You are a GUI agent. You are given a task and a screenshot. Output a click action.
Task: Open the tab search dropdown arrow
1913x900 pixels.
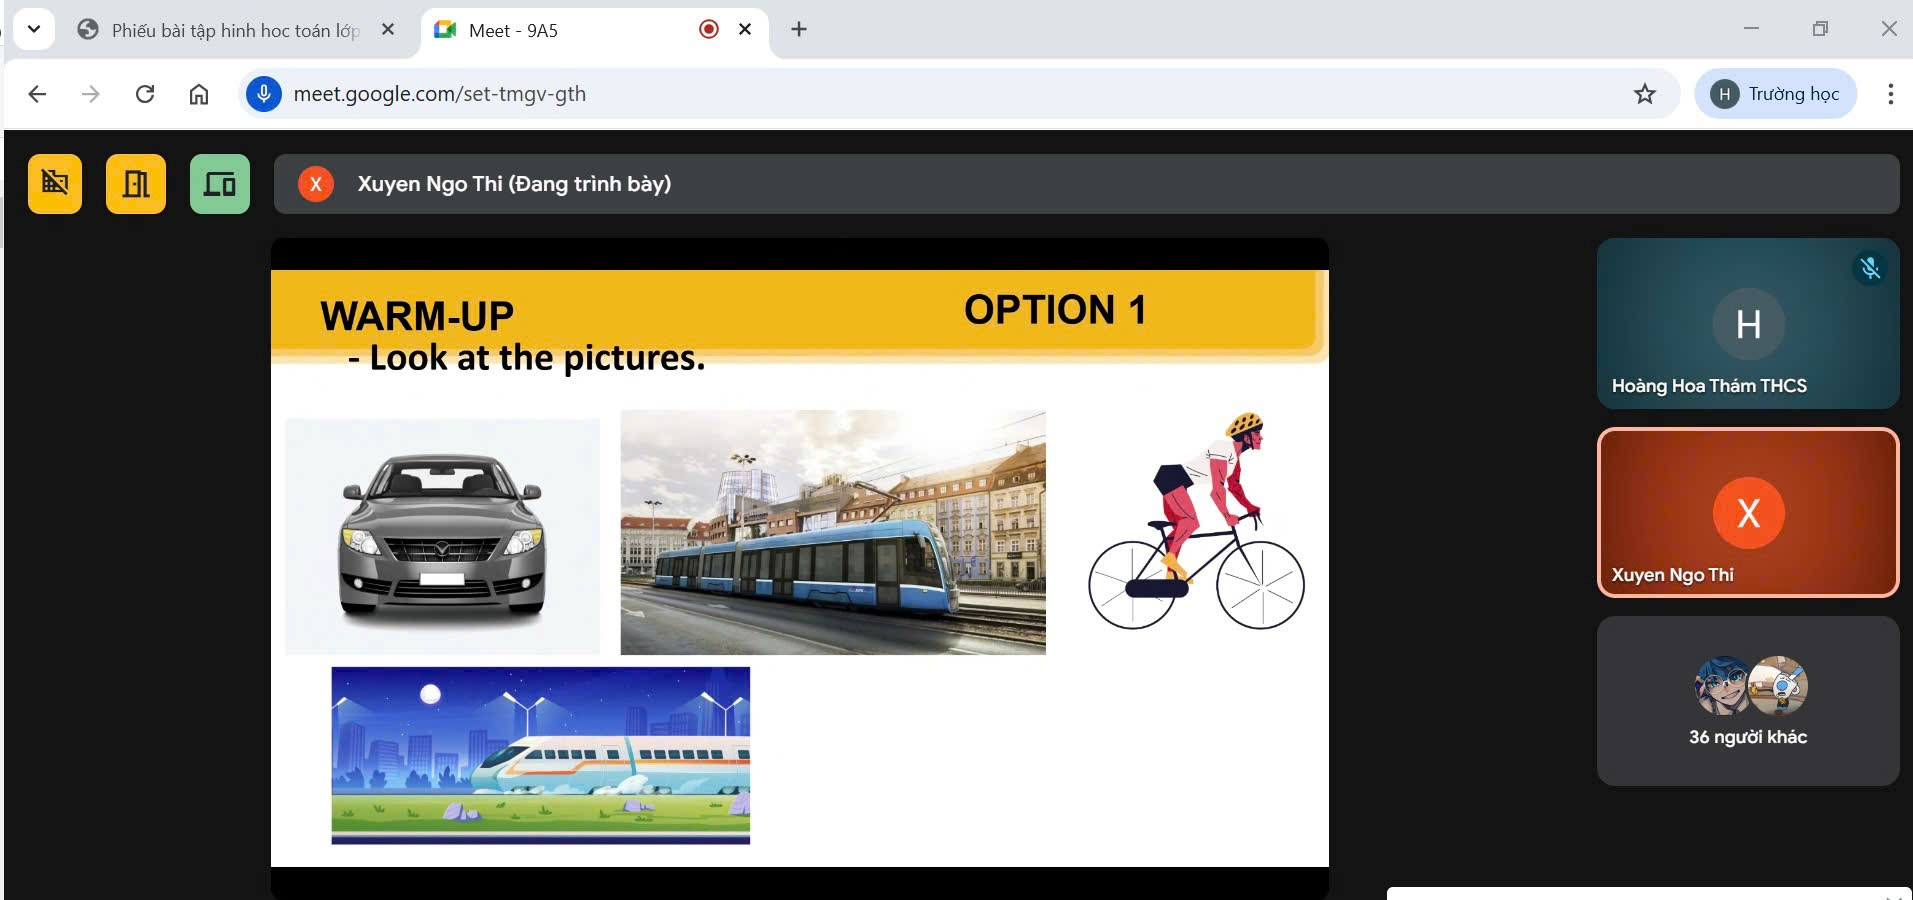pyautogui.click(x=34, y=29)
